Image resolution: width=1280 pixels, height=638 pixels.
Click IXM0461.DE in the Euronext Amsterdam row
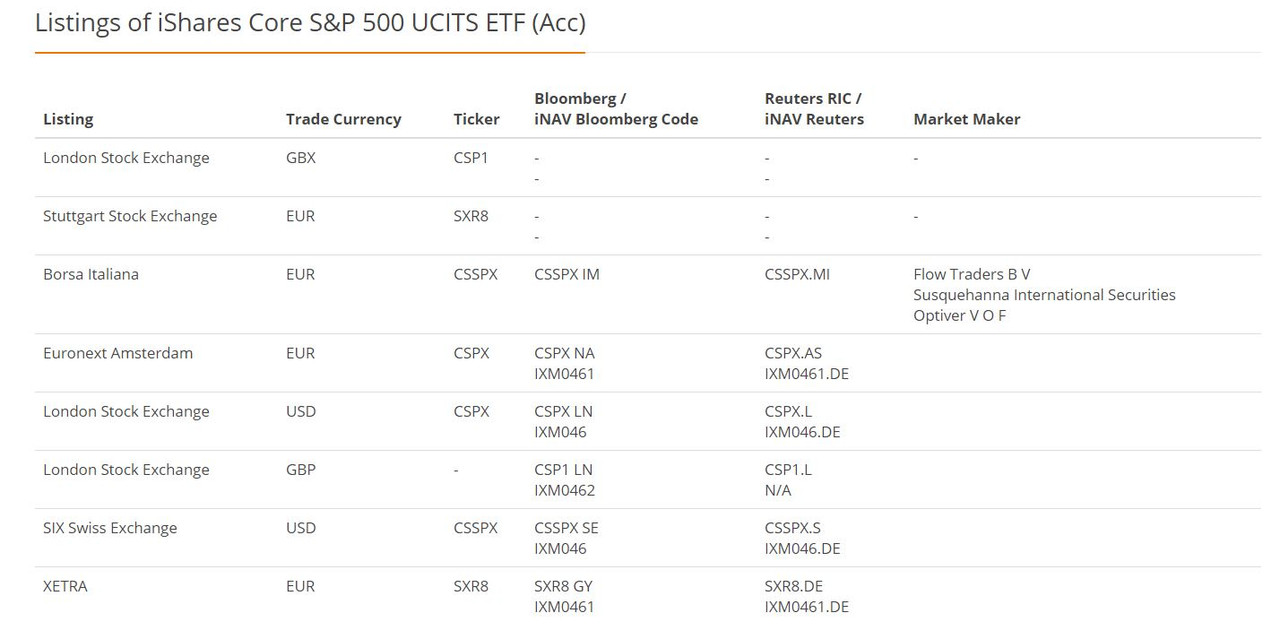[806, 374]
